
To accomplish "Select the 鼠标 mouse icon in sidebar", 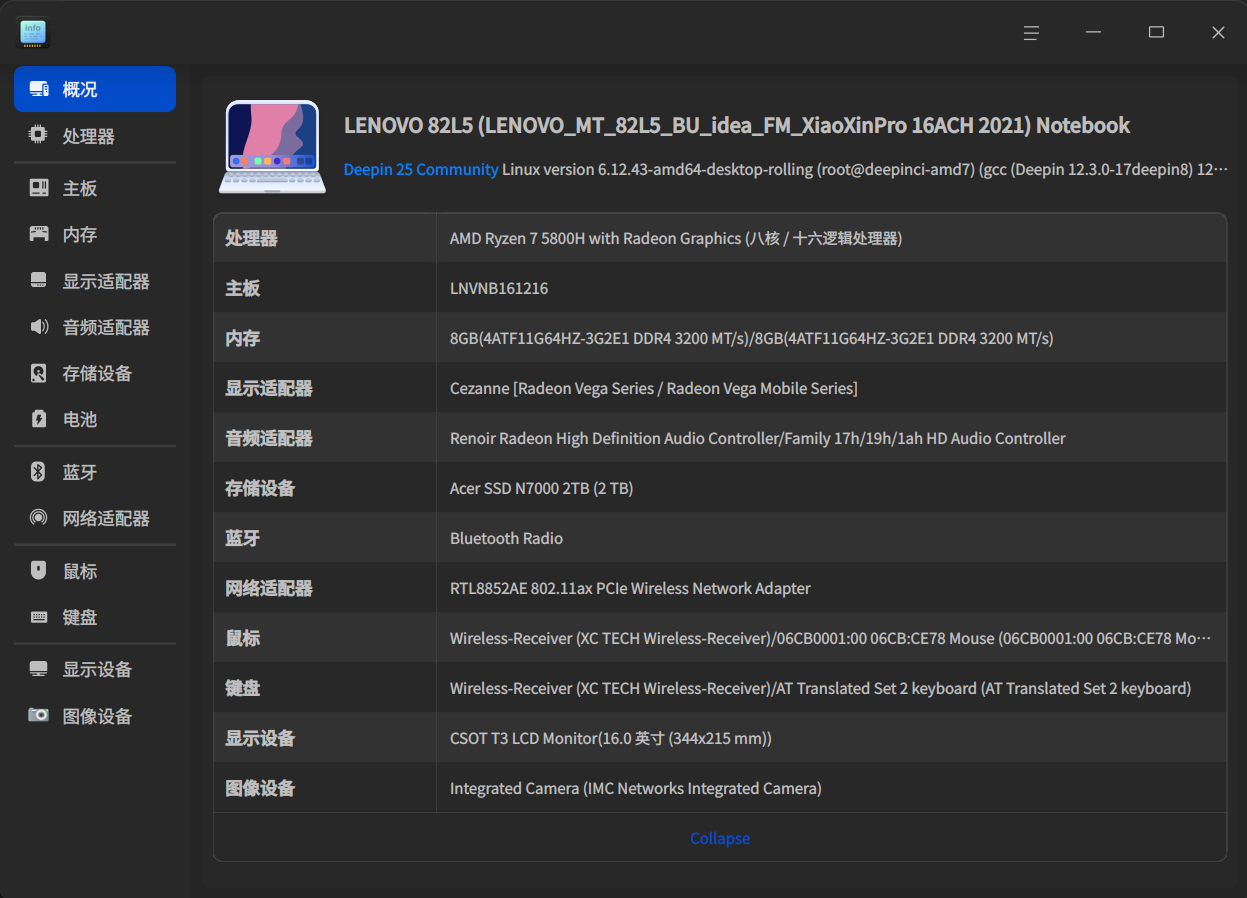I will point(38,571).
